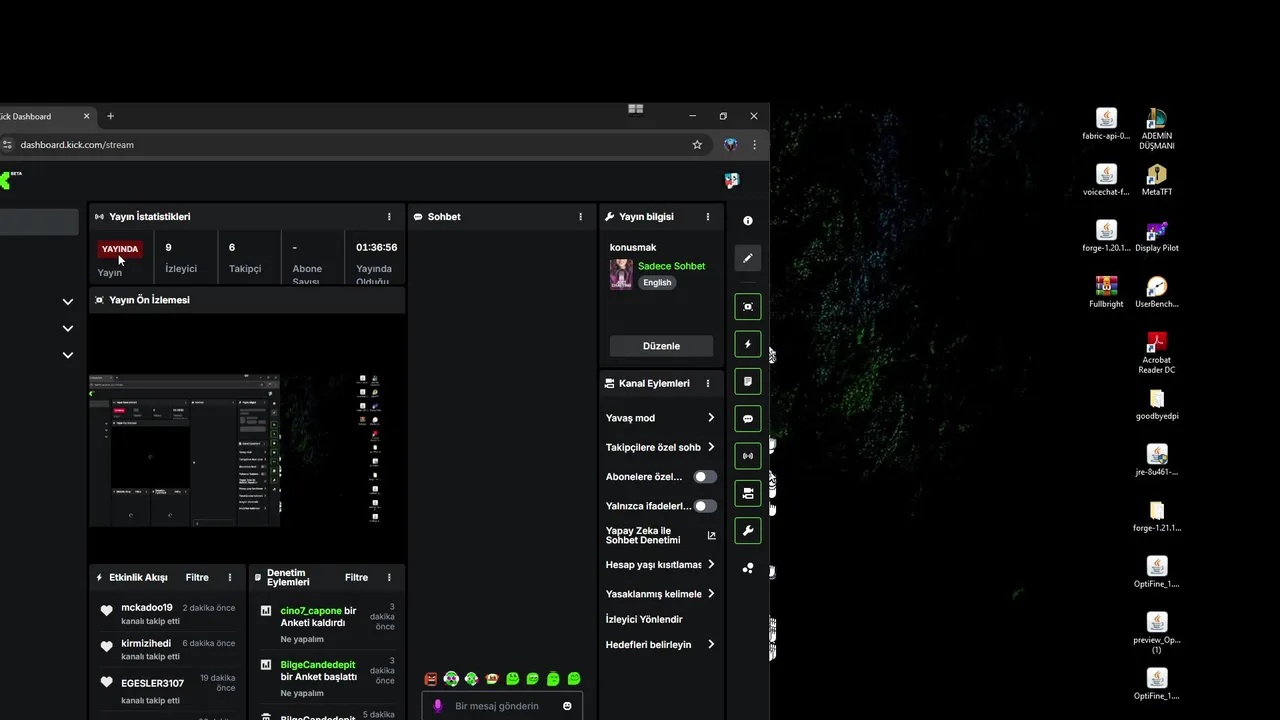Click the three-dots cluster icon below the wrench
The image size is (1280, 720).
[x=748, y=568]
